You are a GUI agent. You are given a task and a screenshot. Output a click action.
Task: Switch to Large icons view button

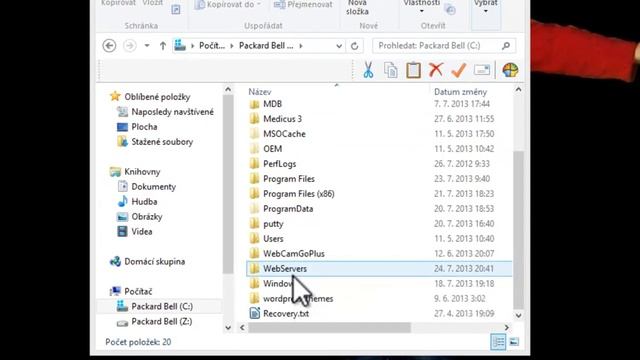pos(514,342)
